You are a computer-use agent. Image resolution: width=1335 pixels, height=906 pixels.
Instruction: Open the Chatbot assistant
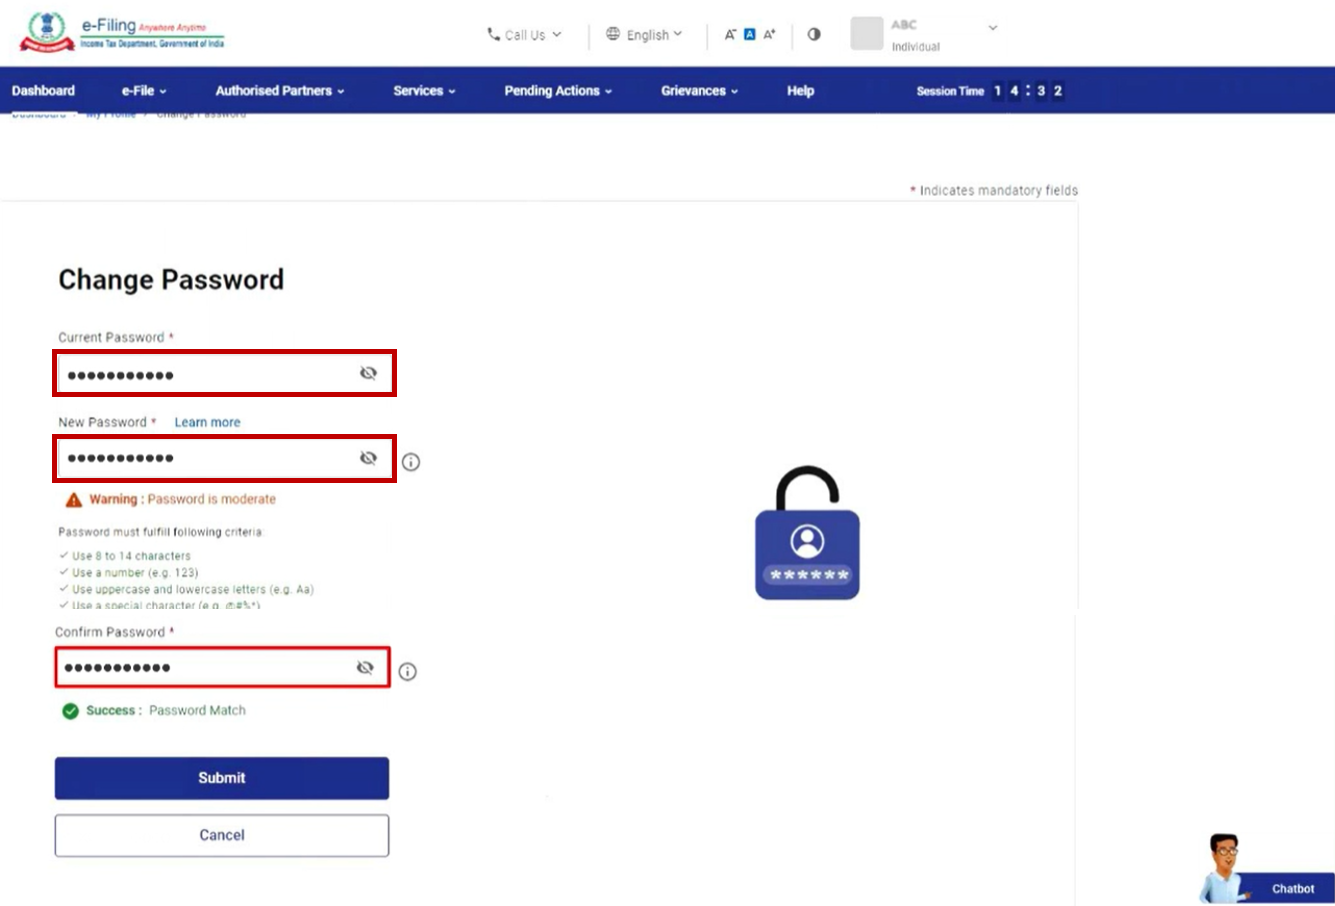tap(1258, 870)
